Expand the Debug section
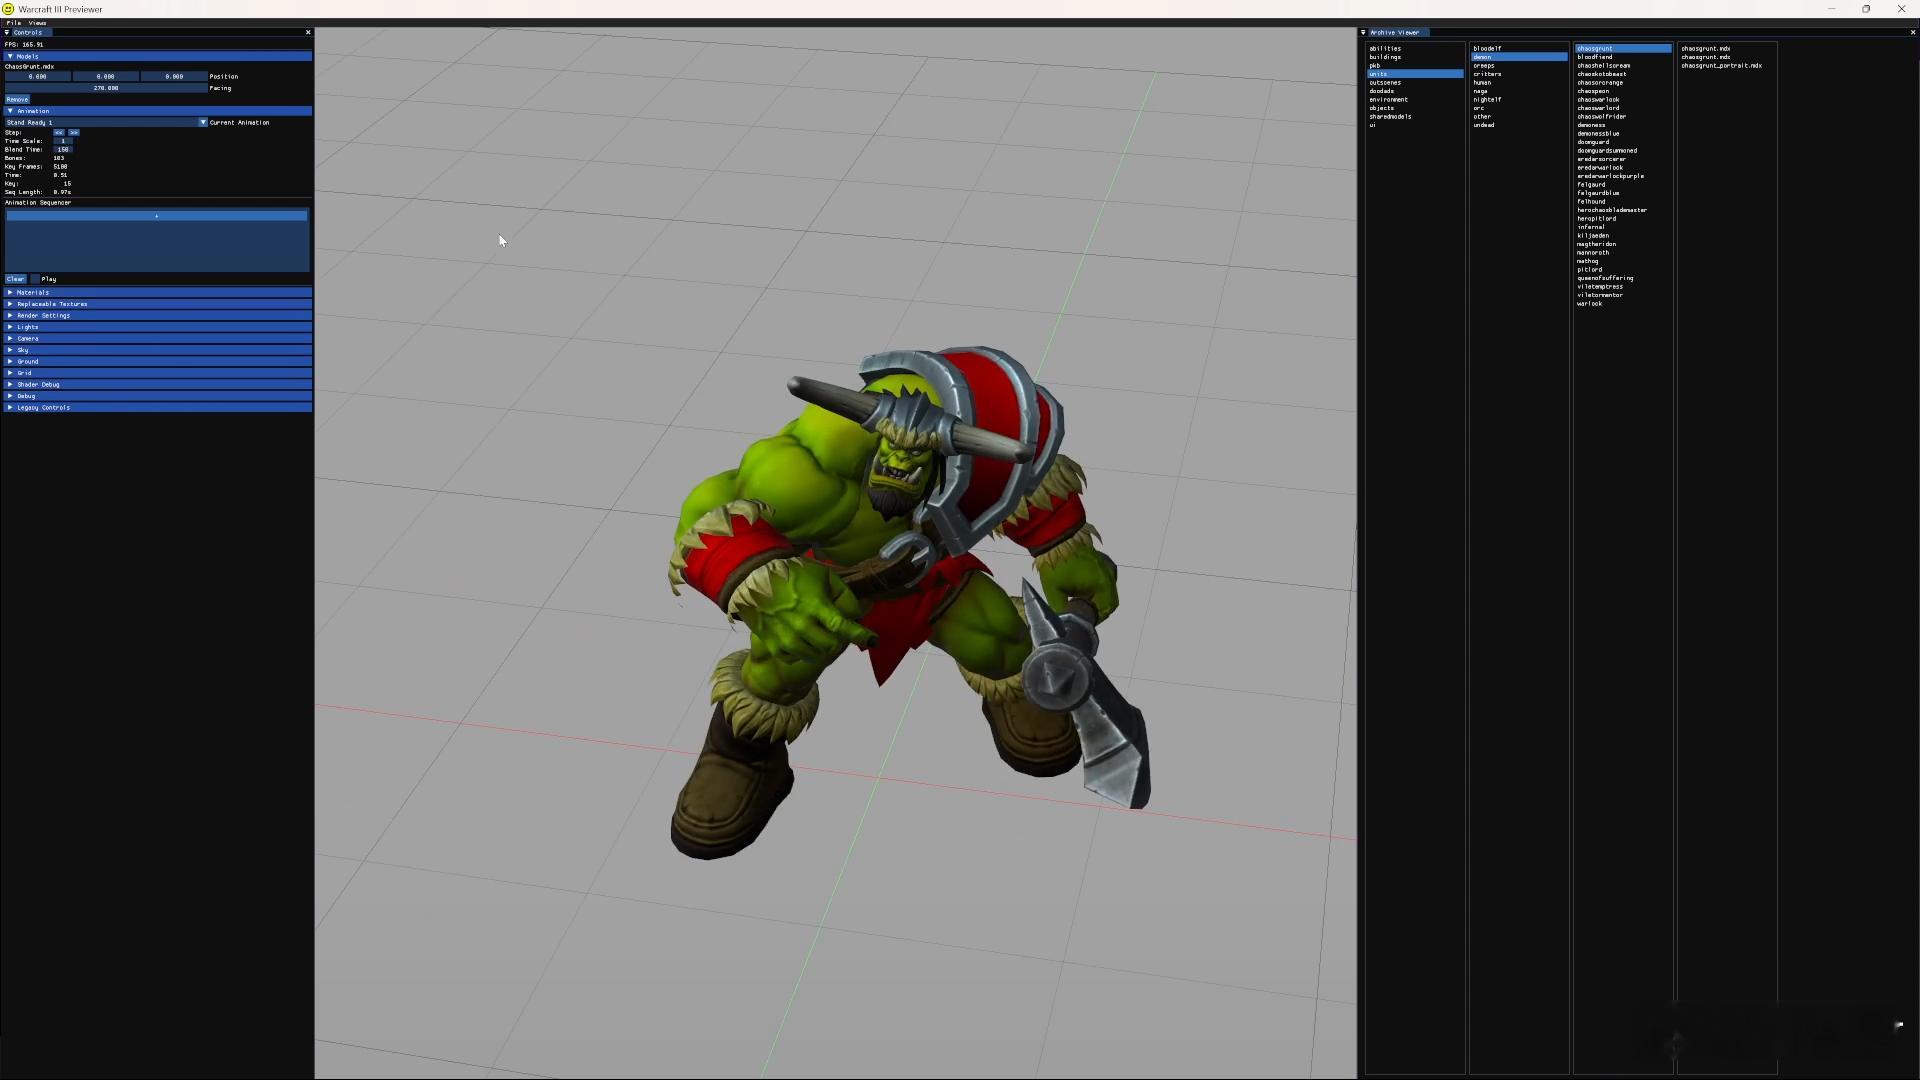Screen dimensions: 1920x1080 [x=158, y=396]
